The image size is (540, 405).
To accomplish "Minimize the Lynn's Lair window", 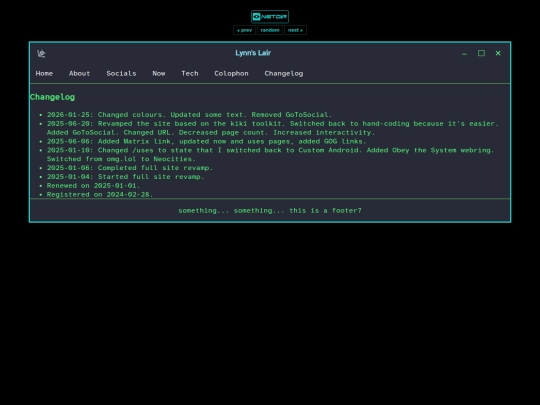I will [x=464, y=53].
